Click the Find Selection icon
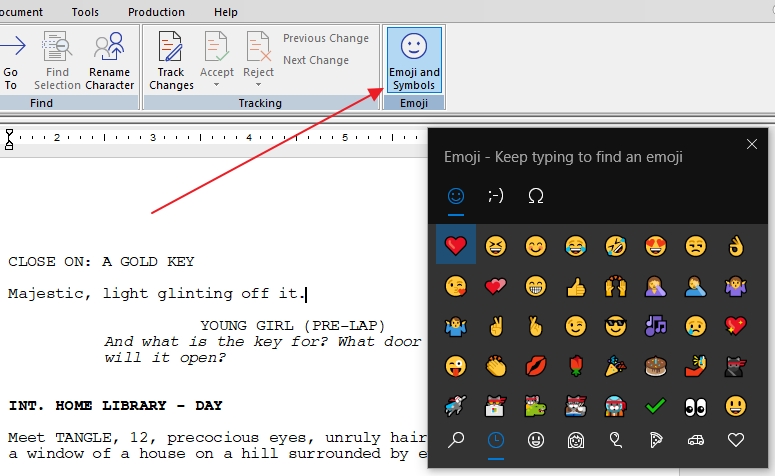The height and width of the screenshot is (476, 775). tap(57, 46)
